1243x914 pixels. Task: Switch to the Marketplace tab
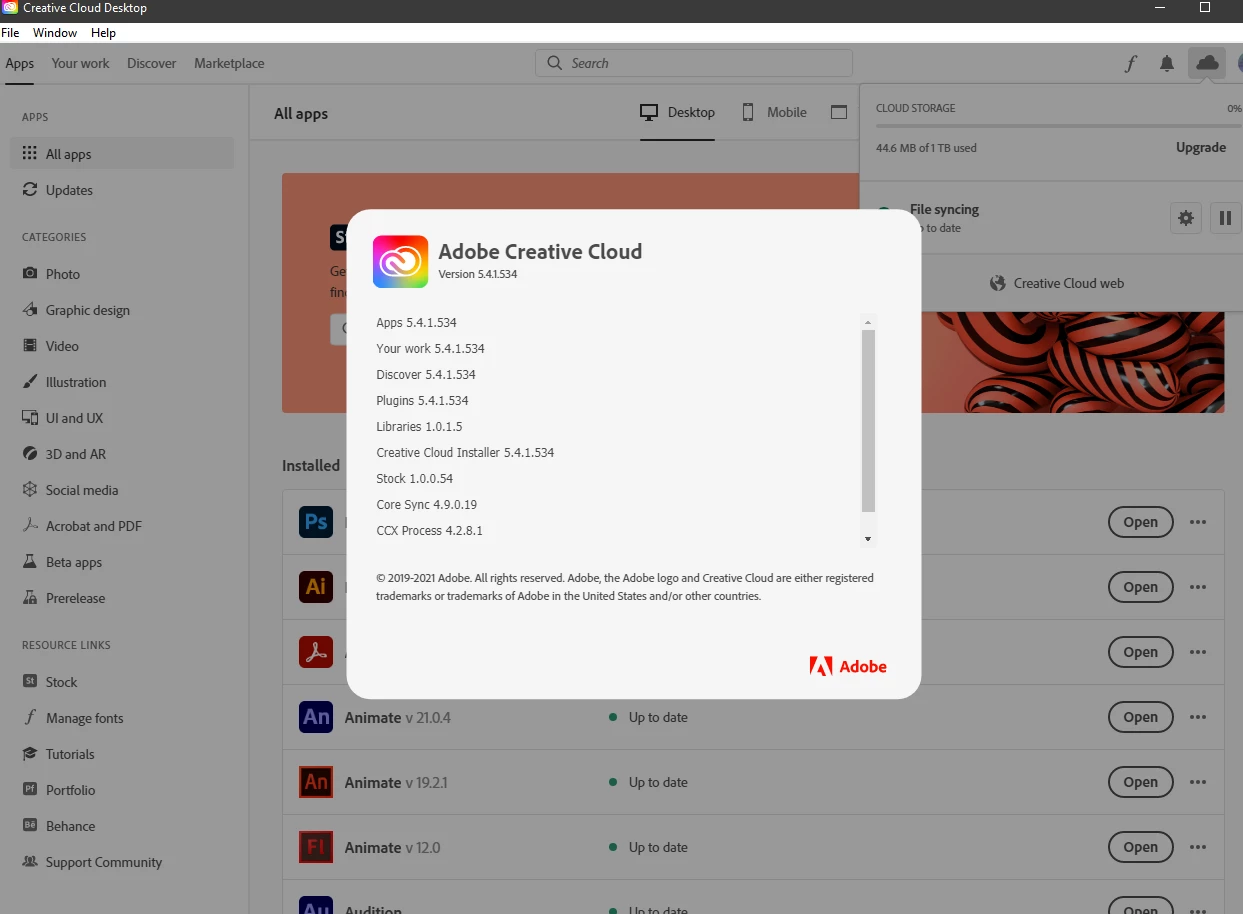[x=229, y=63]
